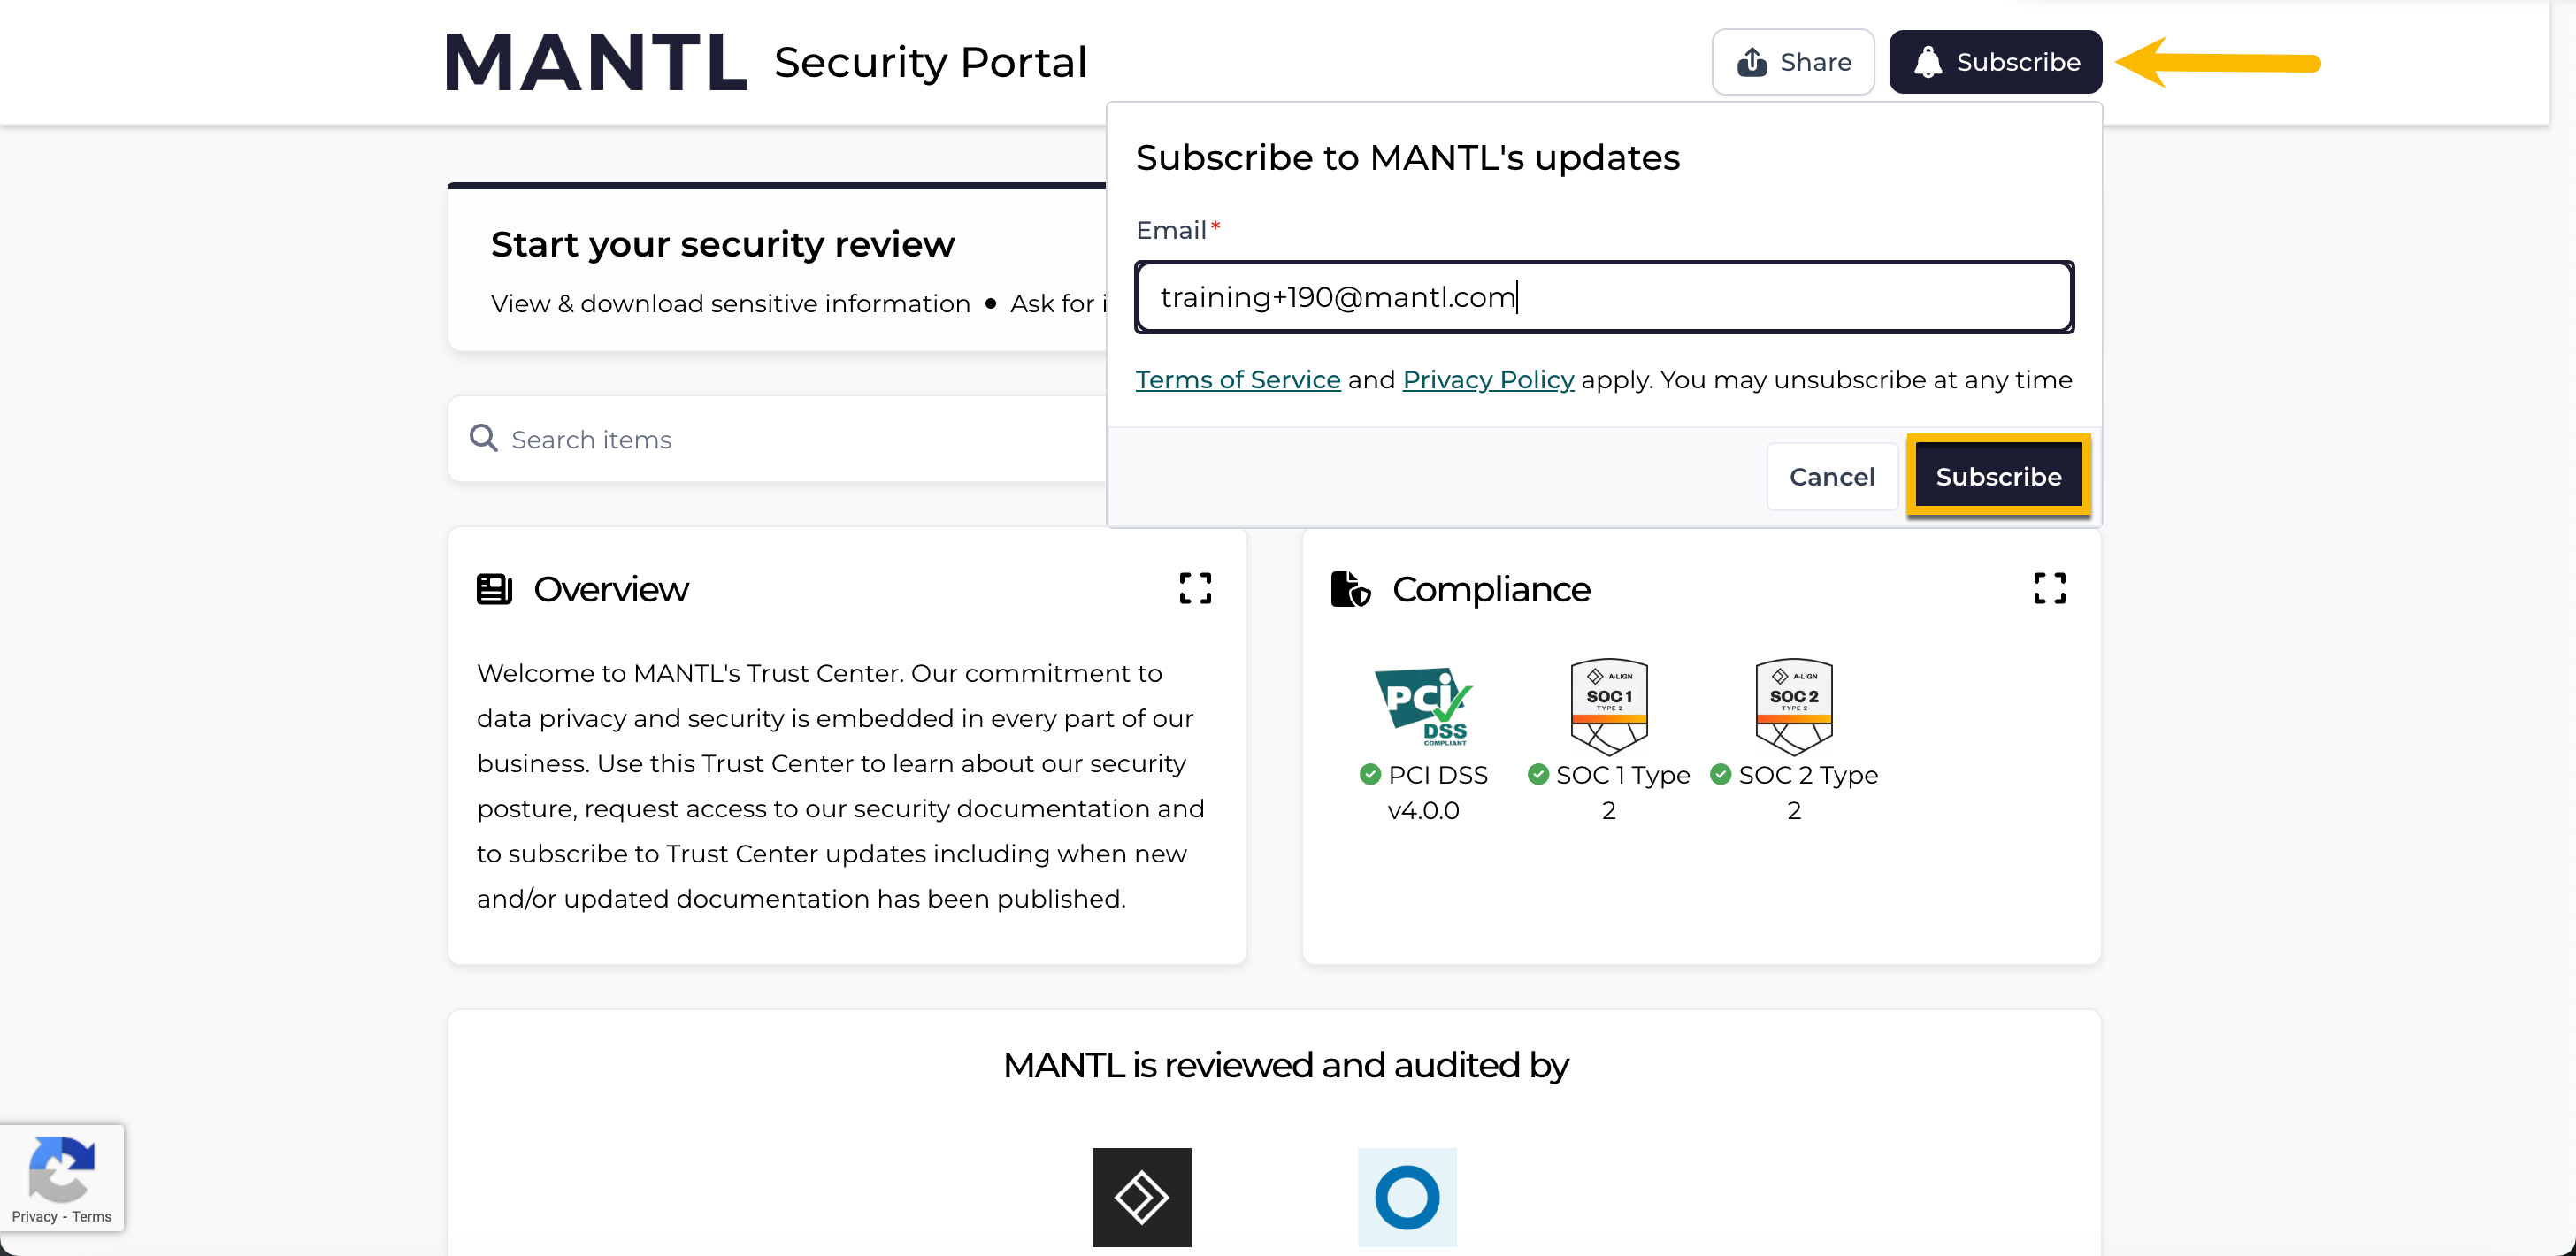Click the Compliance card heading

1491,589
